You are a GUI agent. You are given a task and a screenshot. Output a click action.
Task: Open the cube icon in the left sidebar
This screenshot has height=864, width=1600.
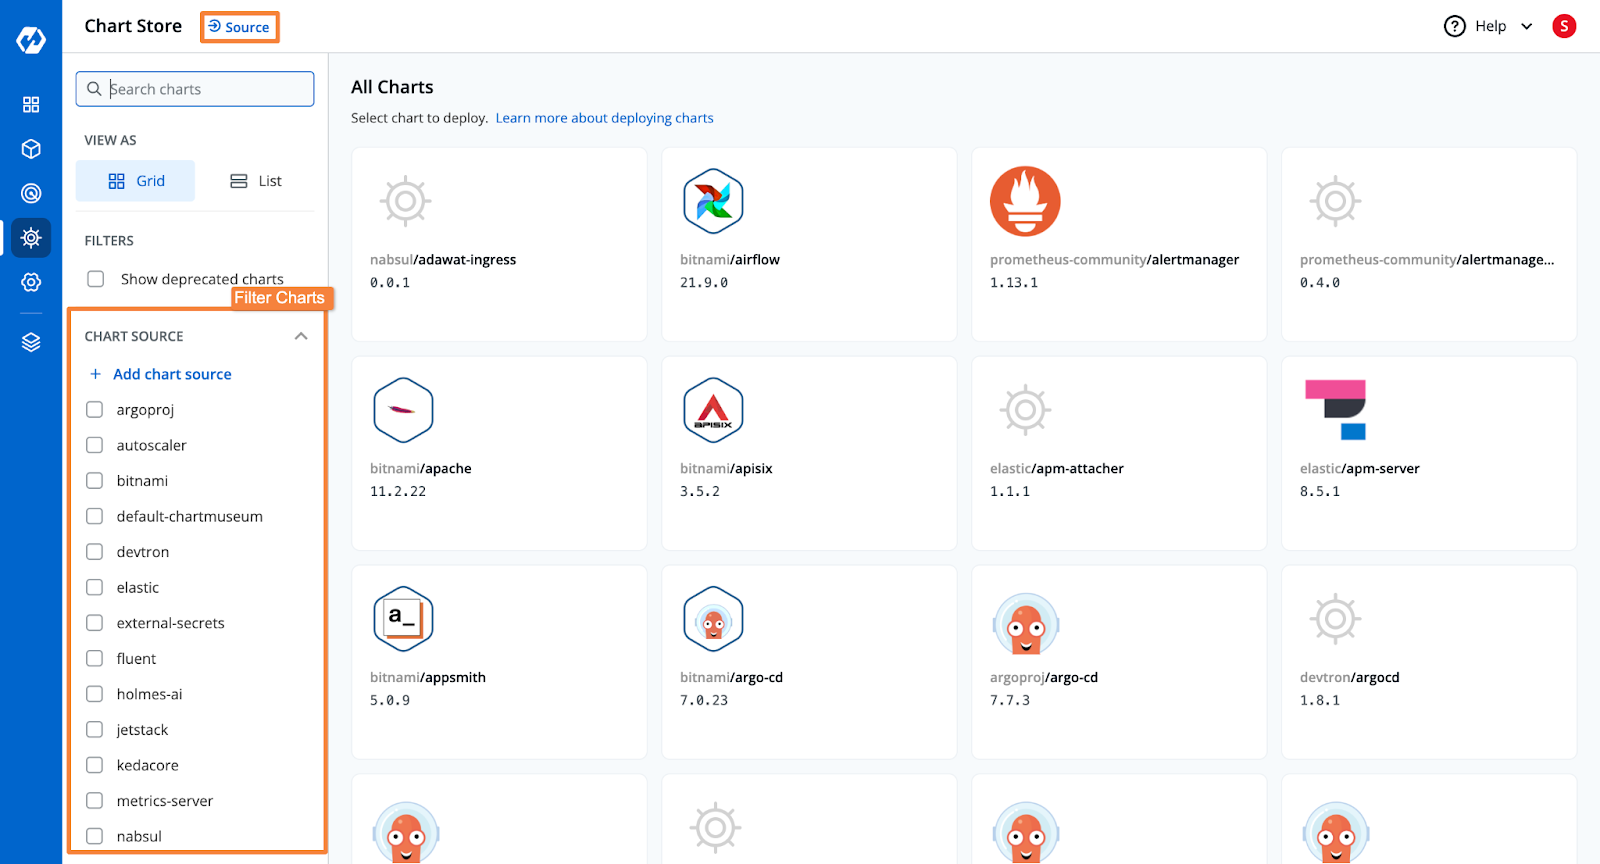pos(31,149)
